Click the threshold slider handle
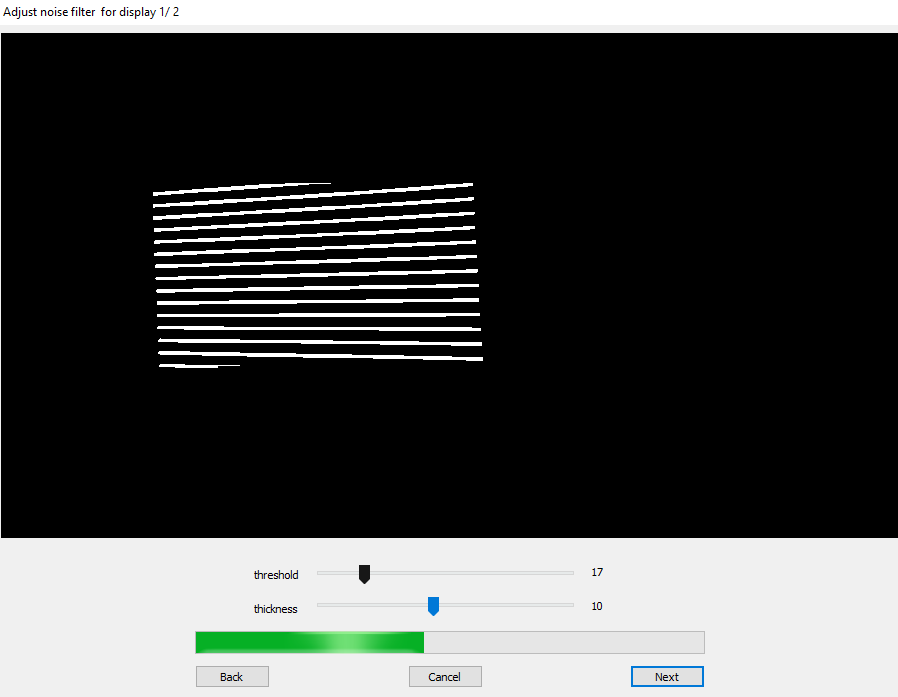Viewport: 898px width, 697px height. [365, 574]
